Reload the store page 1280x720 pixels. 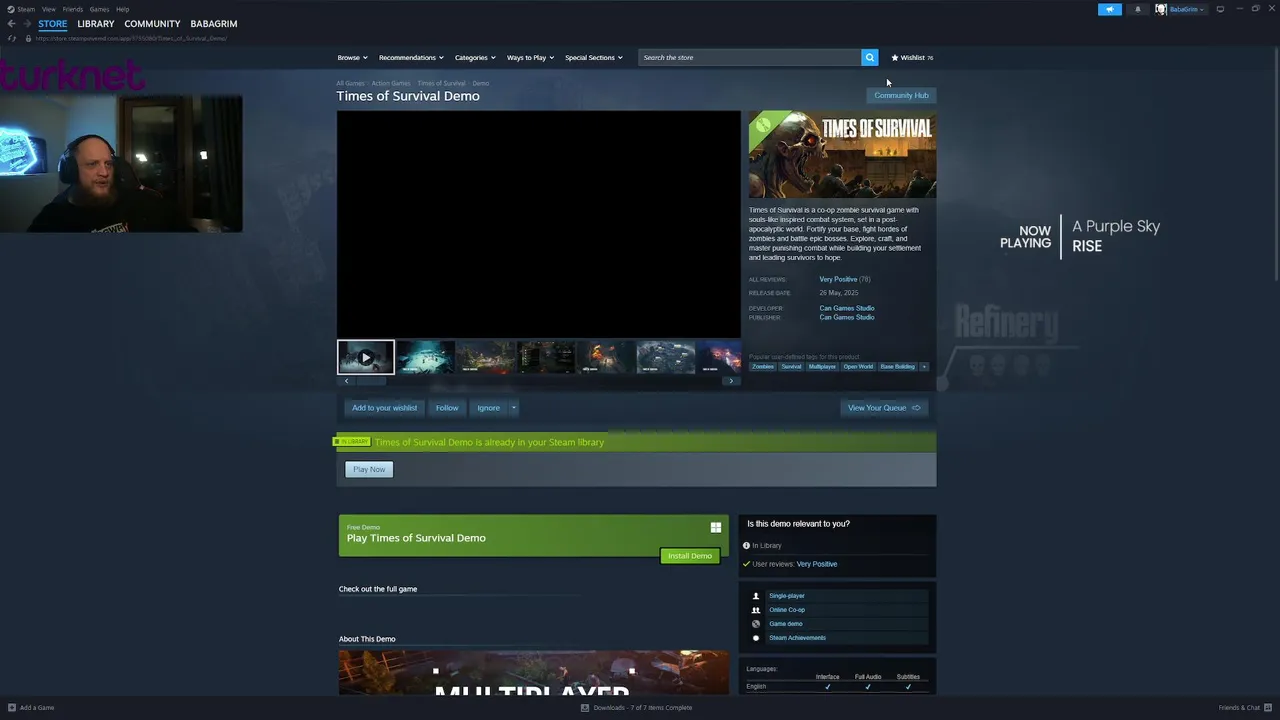click(12, 38)
